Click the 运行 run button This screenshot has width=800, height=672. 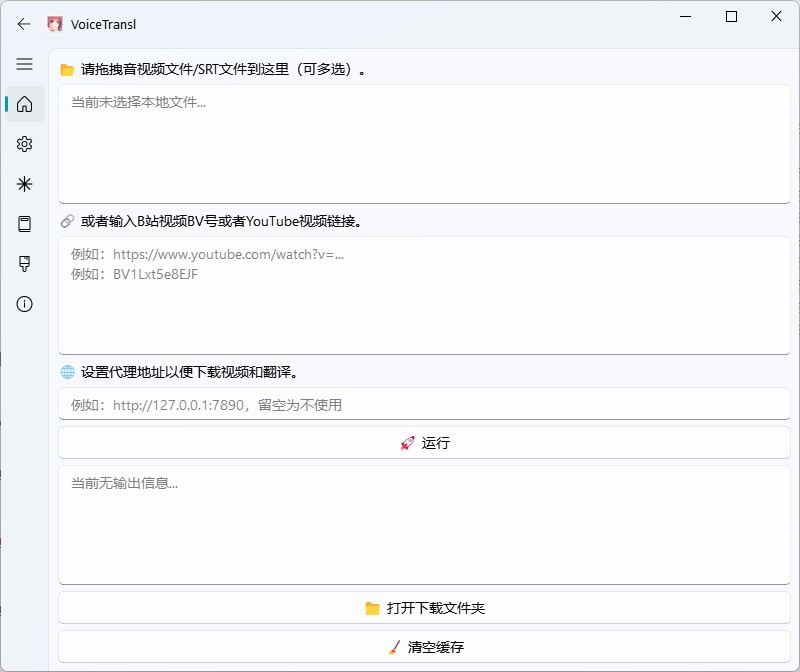point(424,443)
